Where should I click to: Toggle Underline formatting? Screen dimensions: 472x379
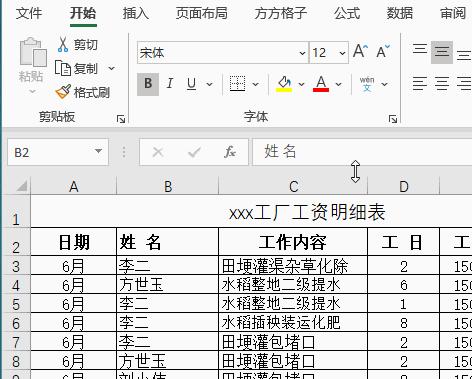coord(191,84)
